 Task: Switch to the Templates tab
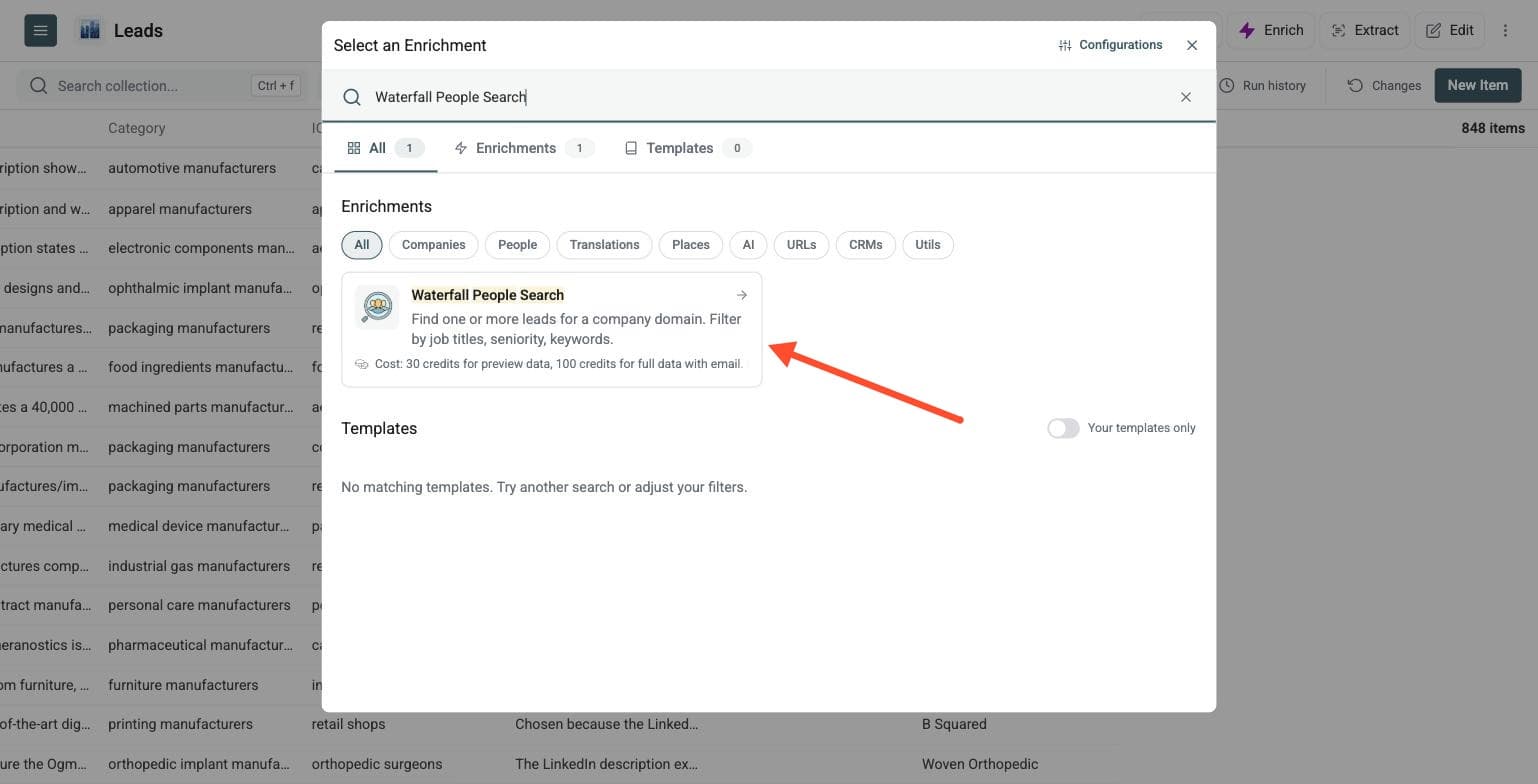(x=688, y=148)
